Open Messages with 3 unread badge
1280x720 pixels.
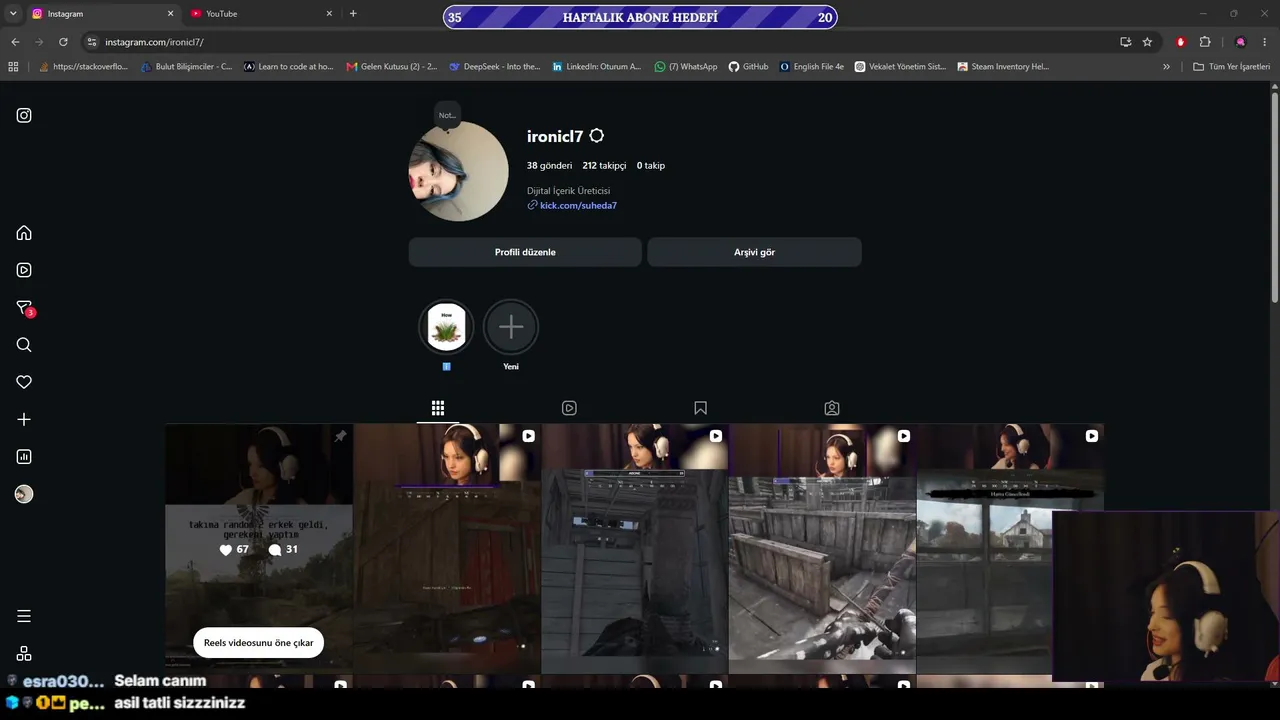click(x=25, y=308)
